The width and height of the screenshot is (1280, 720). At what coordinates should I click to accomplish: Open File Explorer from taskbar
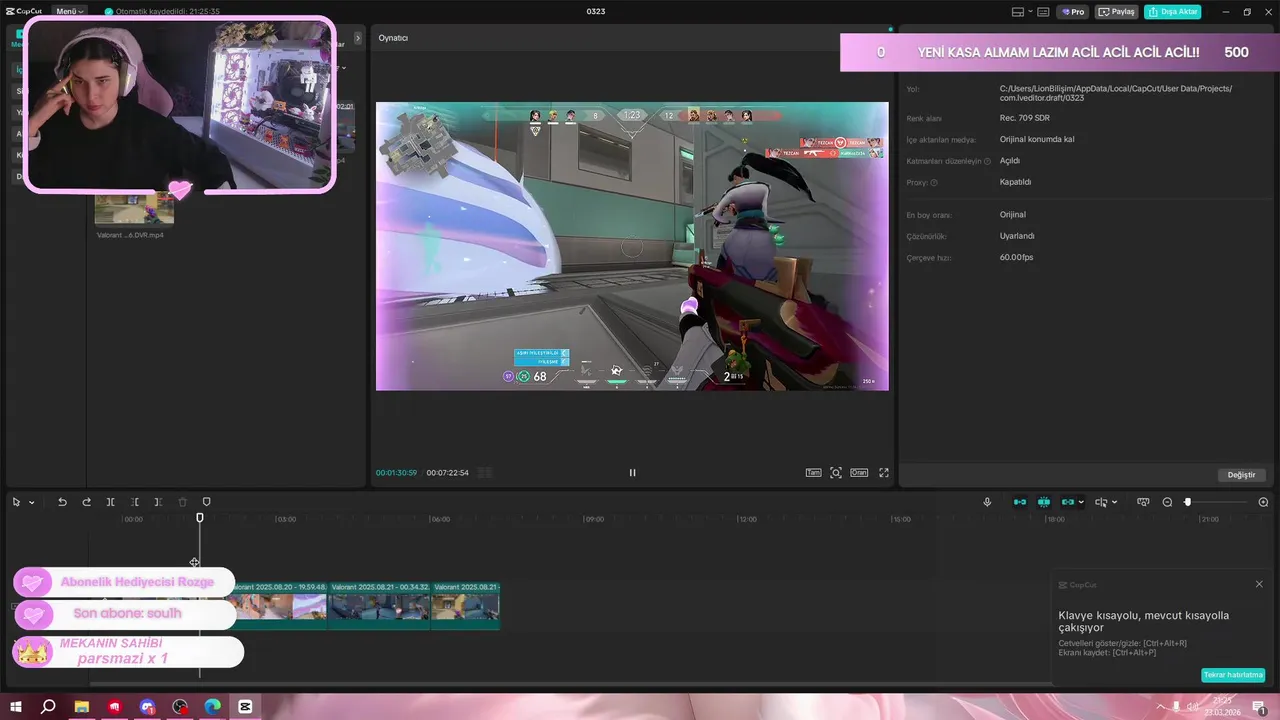coord(81,707)
